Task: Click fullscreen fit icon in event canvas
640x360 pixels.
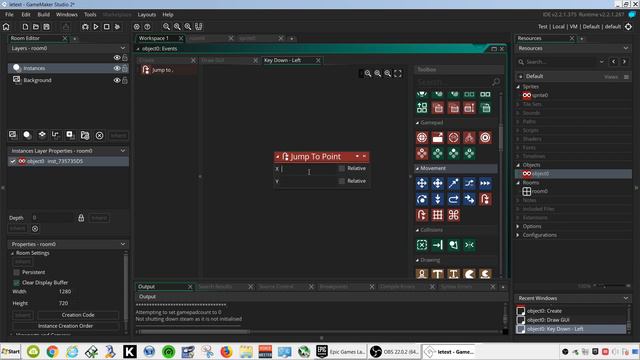Action: click(398, 73)
